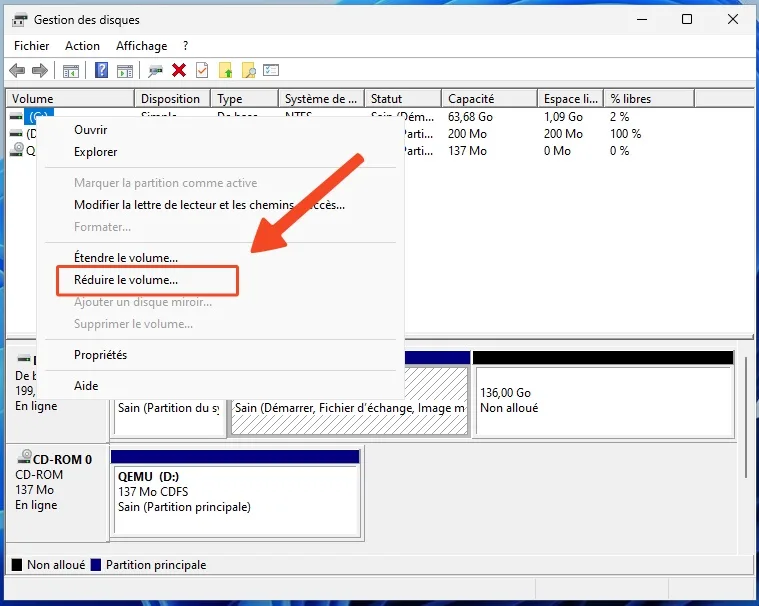
Task: Click the checklist settings toolbar icon
Action: pos(271,71)
